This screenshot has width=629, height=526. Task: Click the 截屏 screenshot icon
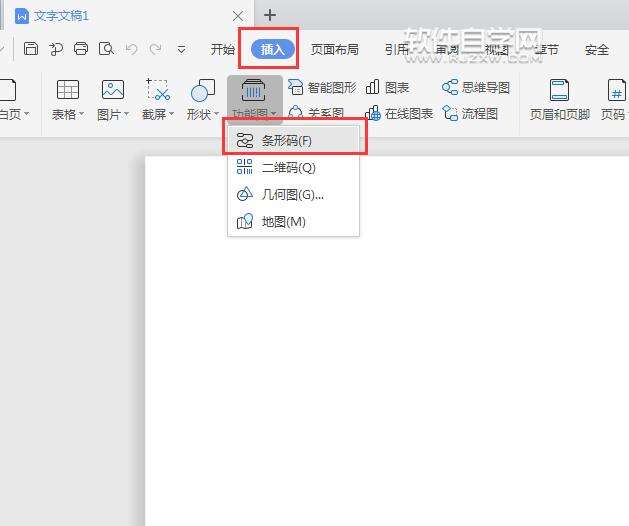[158, 89]
